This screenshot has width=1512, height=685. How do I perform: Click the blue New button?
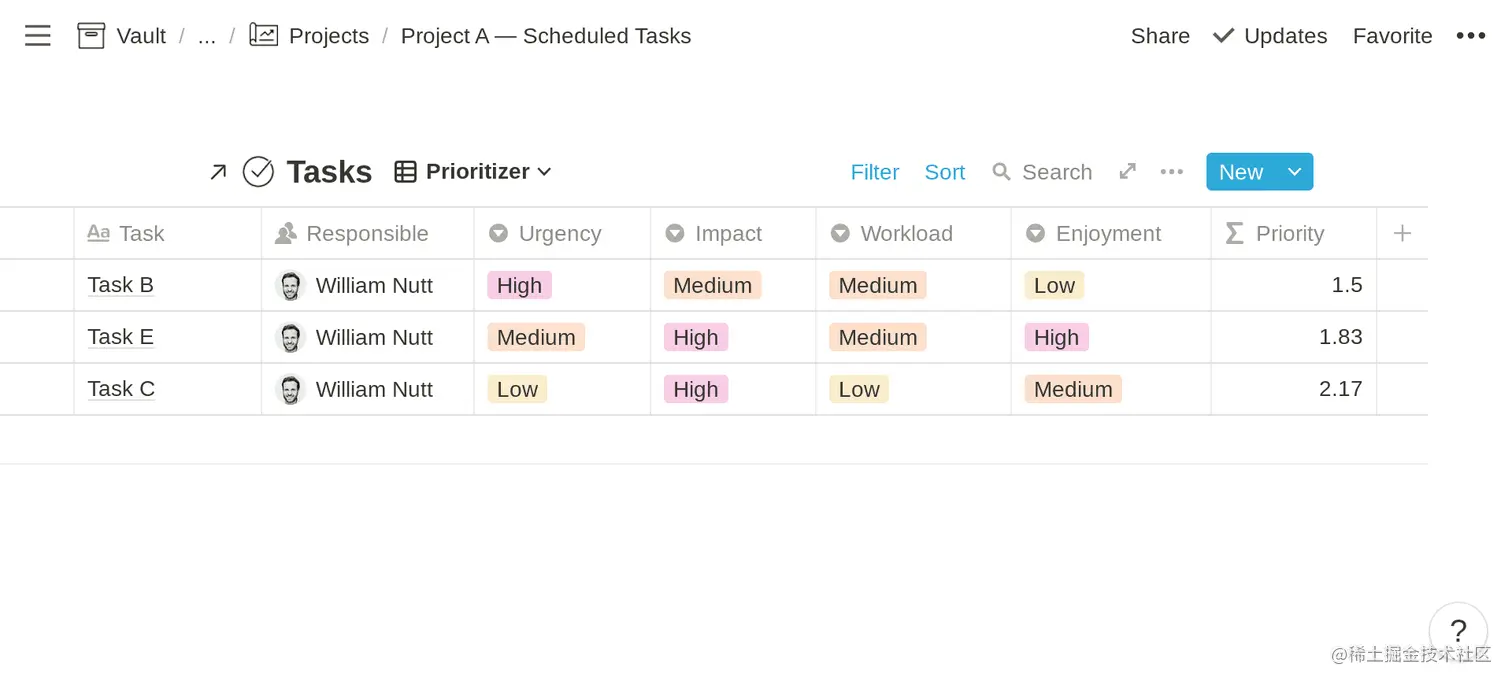(1240, 171)
